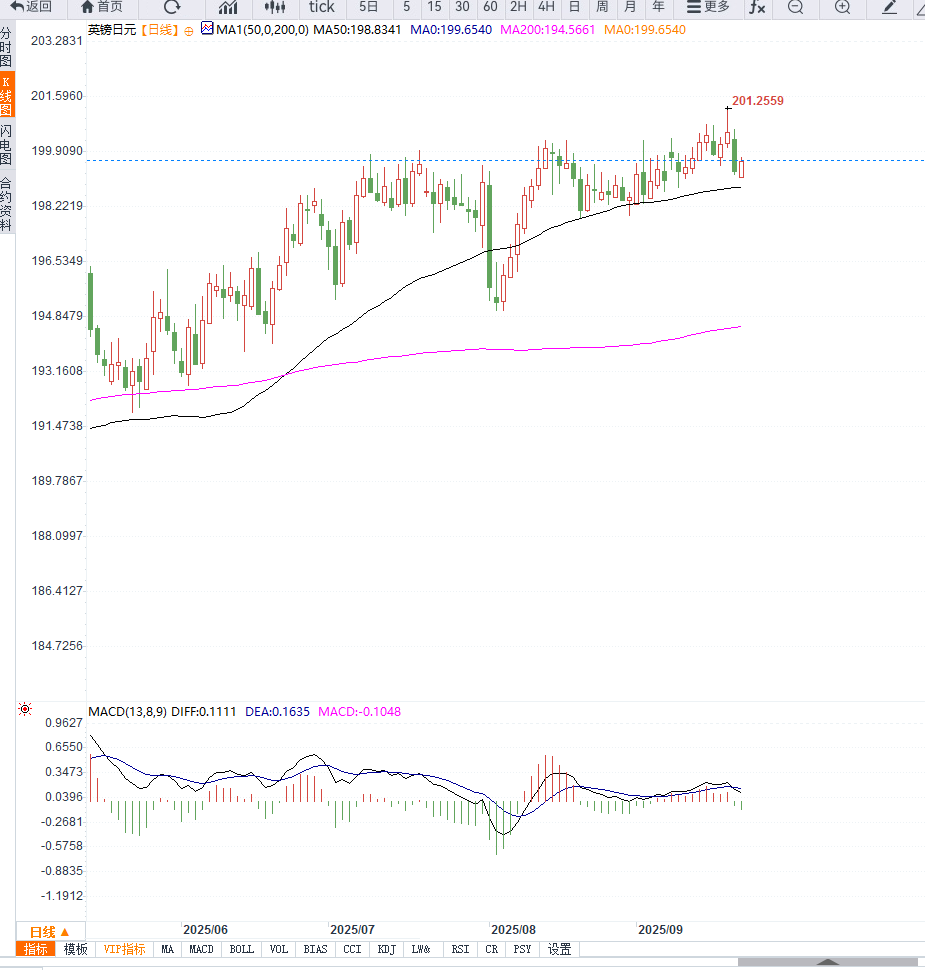Apply the MA indicator
Viewport: 925px width, 970px height.
pos(168,949)
